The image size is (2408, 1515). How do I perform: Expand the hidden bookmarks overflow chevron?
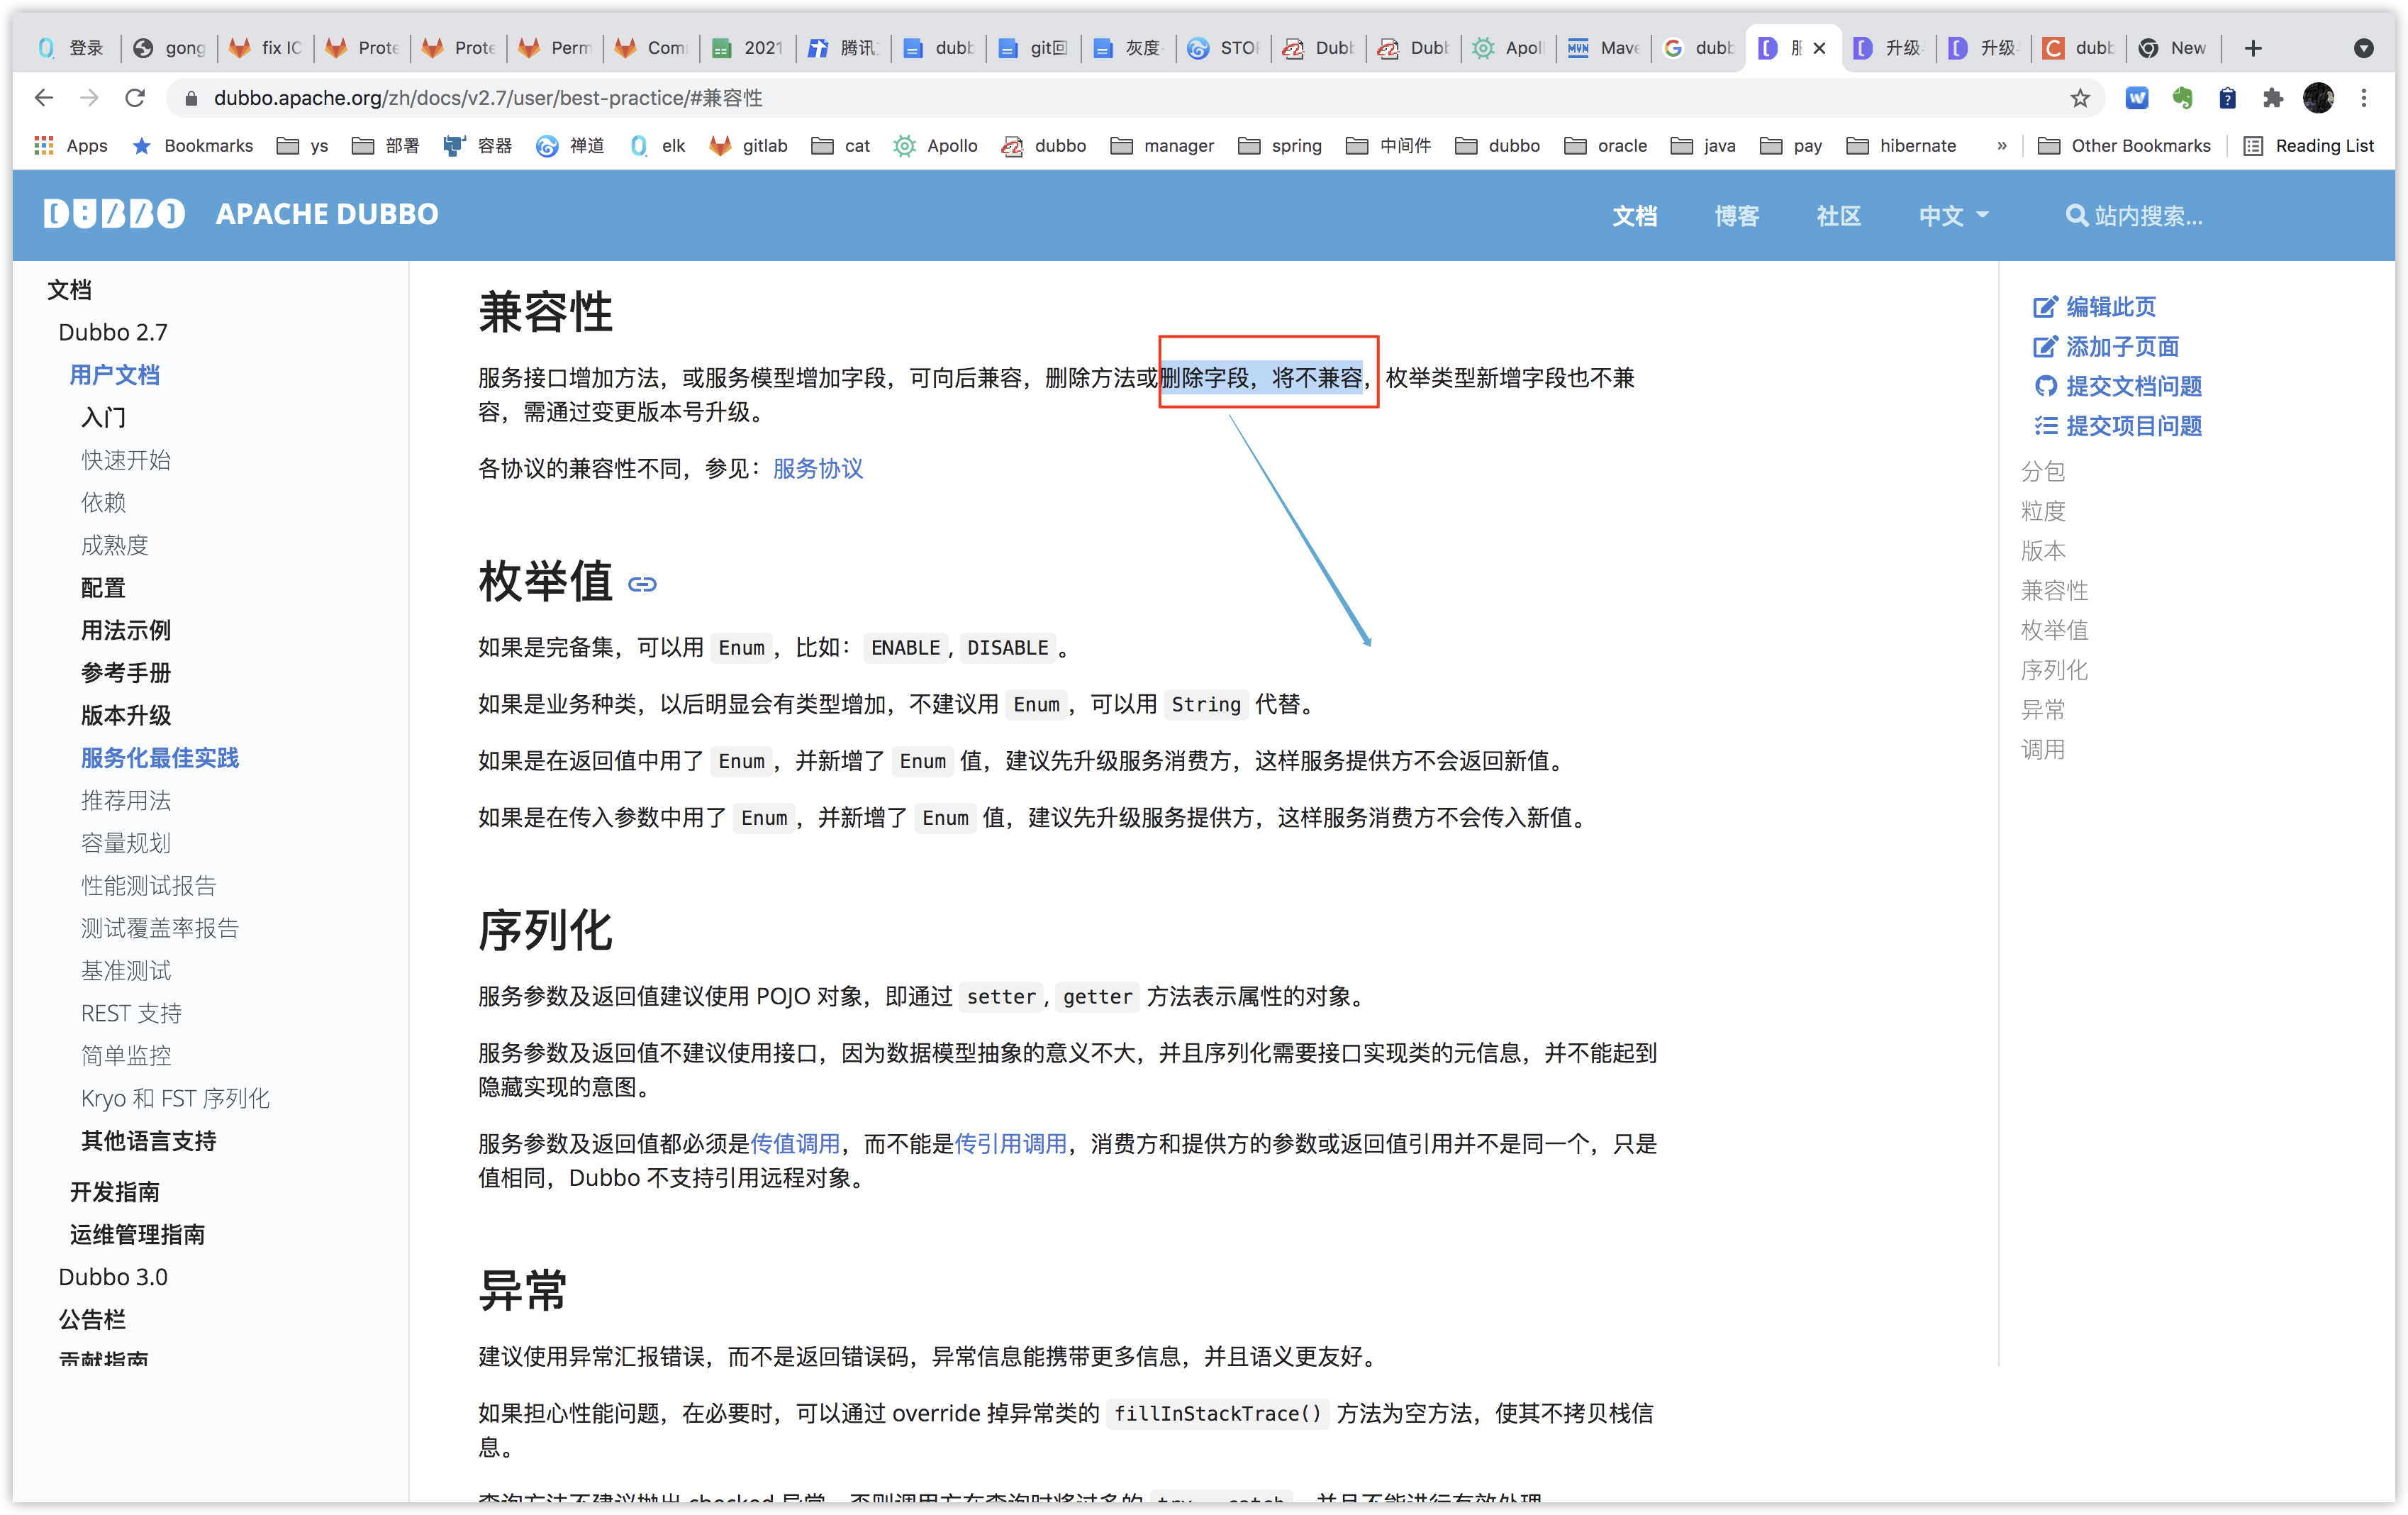[2002, 146]
